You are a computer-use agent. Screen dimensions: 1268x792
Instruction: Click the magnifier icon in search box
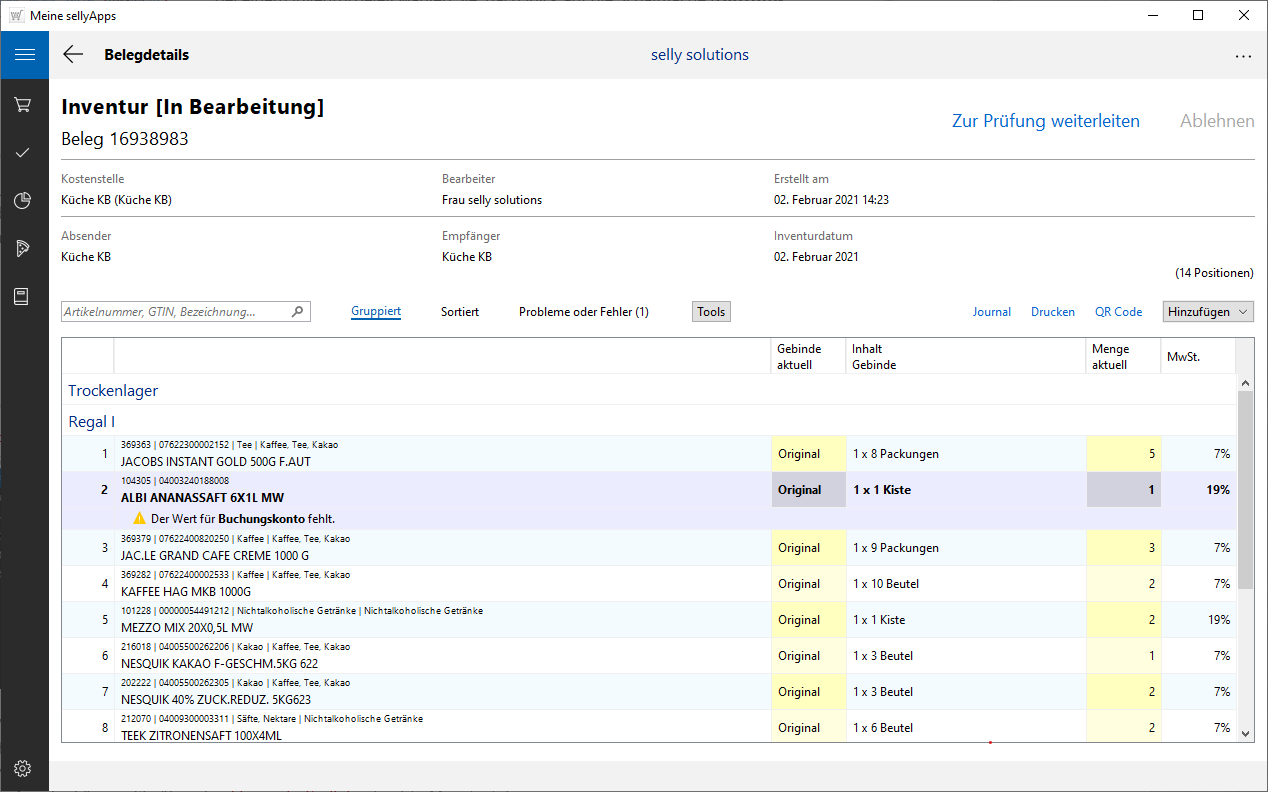pyautogui.click(x=297, y=312)
